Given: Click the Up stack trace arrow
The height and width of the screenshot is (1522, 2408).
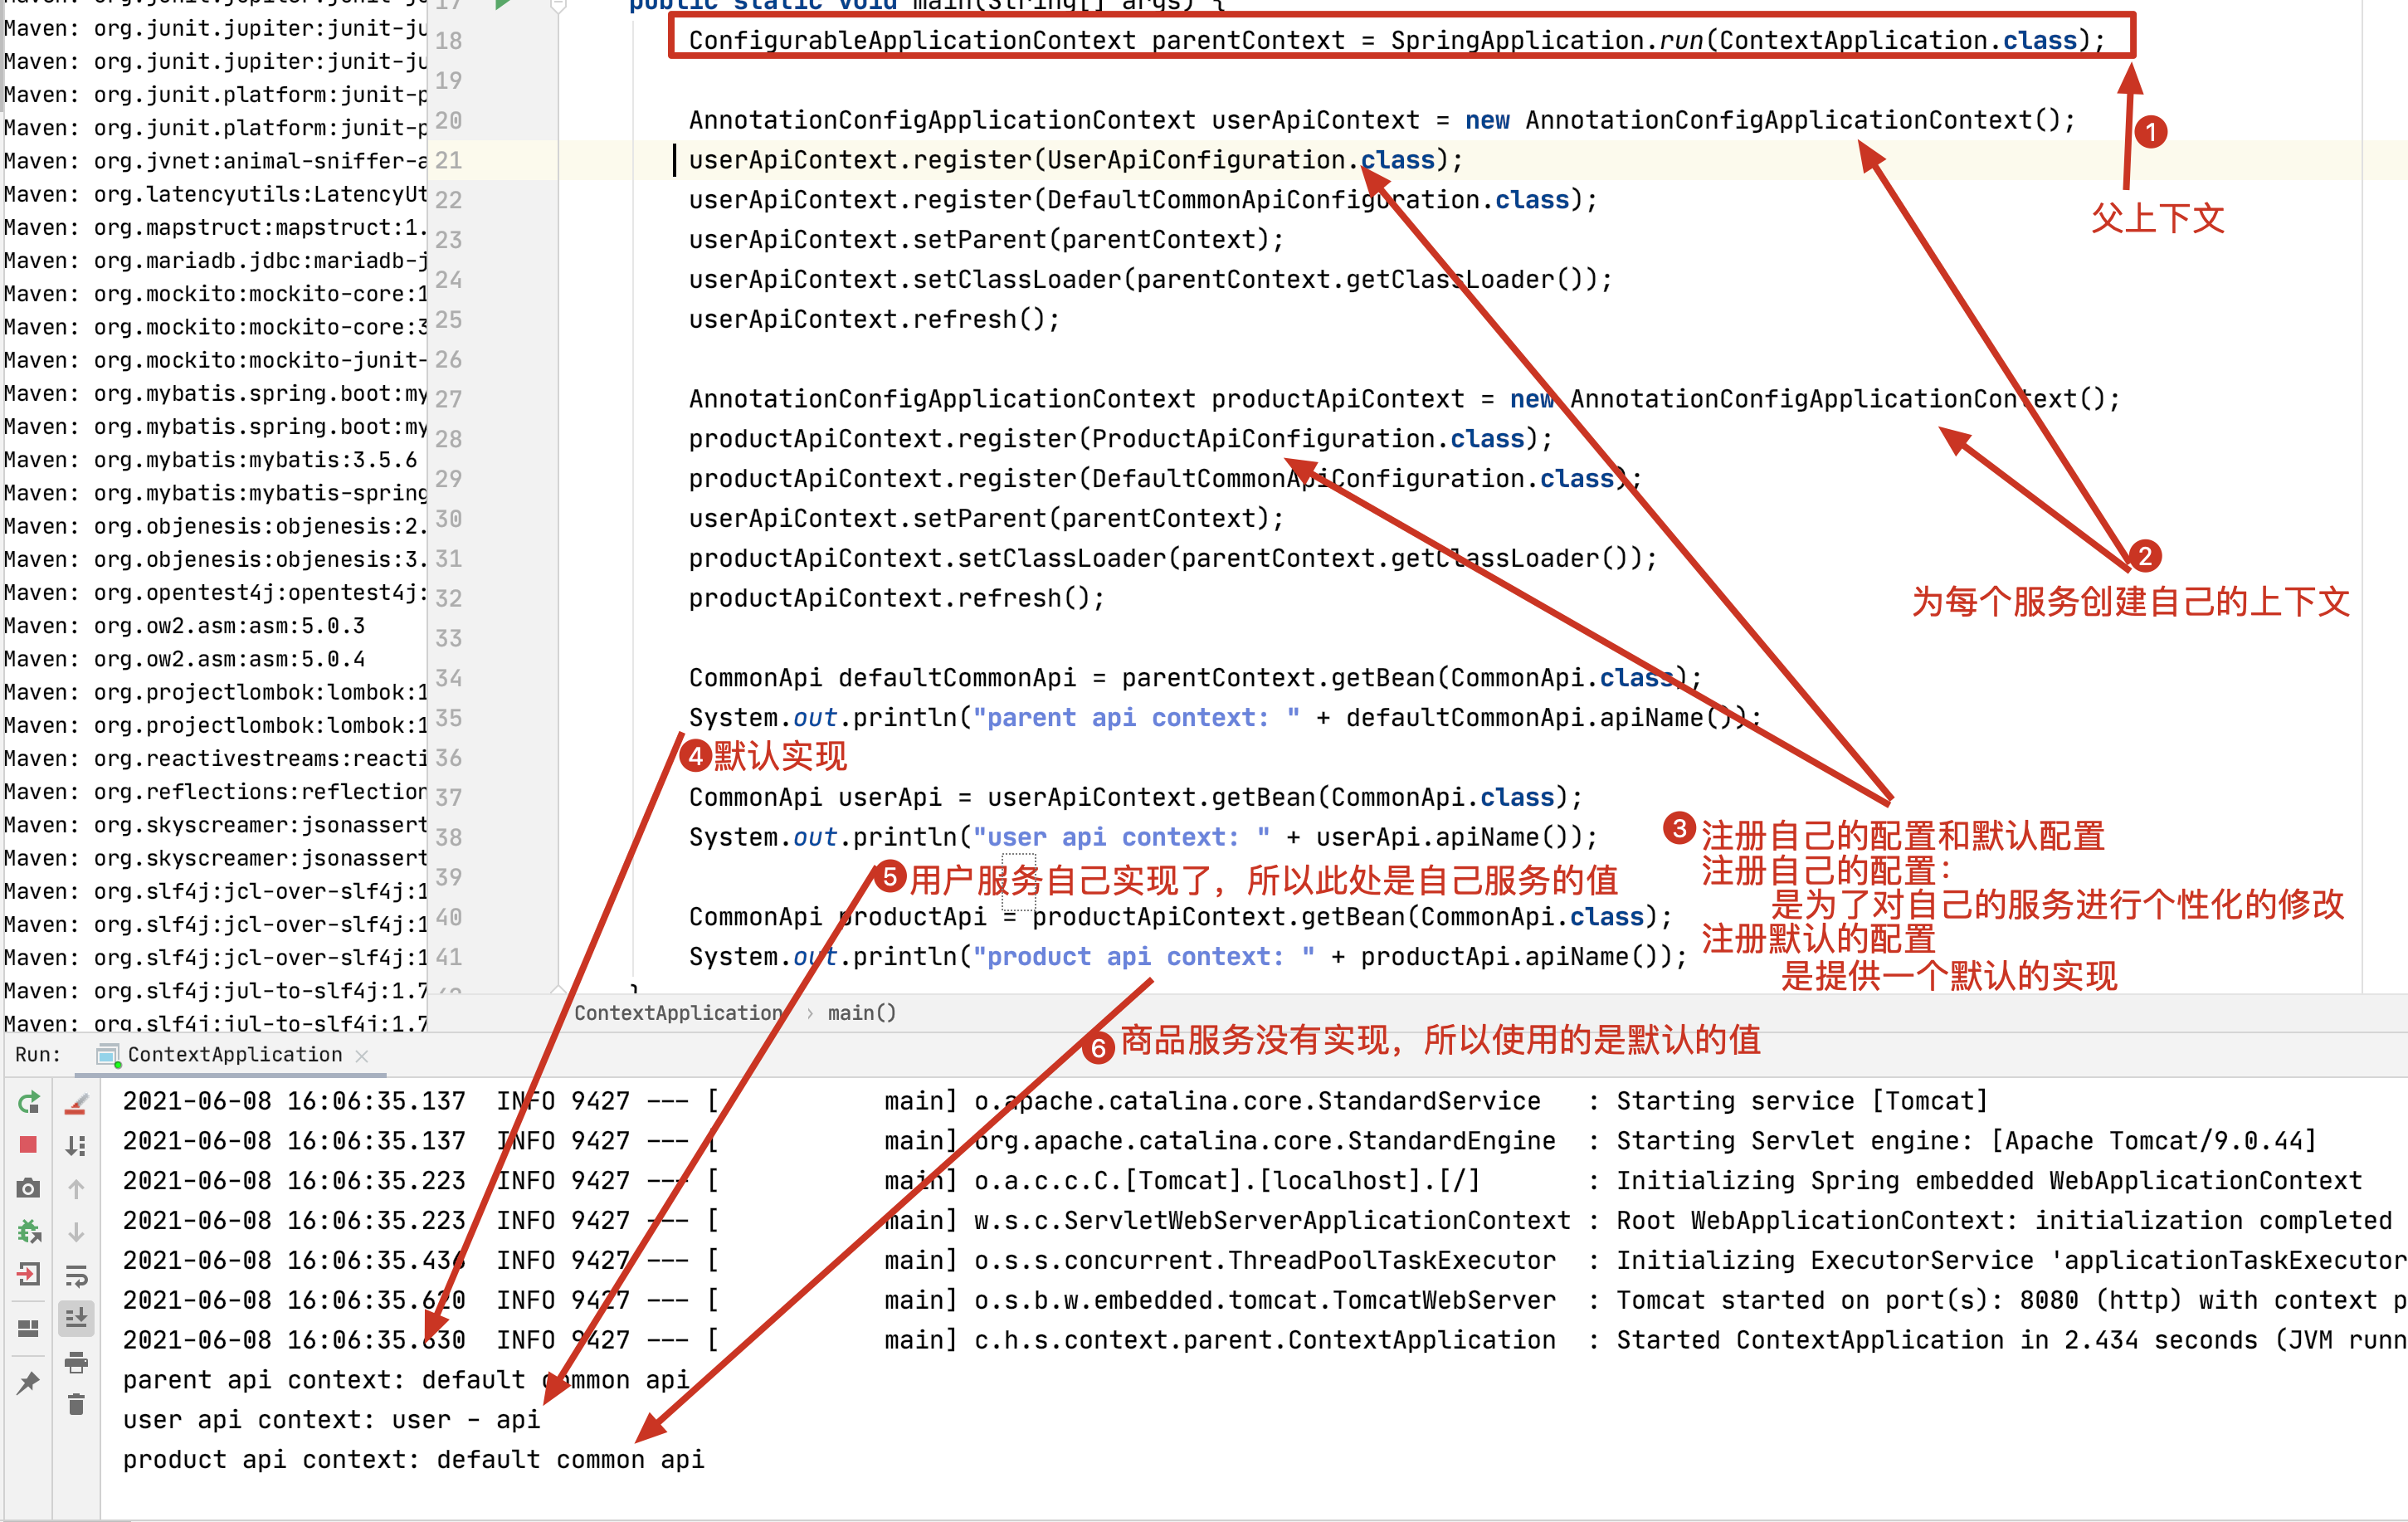Looking at the screenshot, I should (76, 1188).
